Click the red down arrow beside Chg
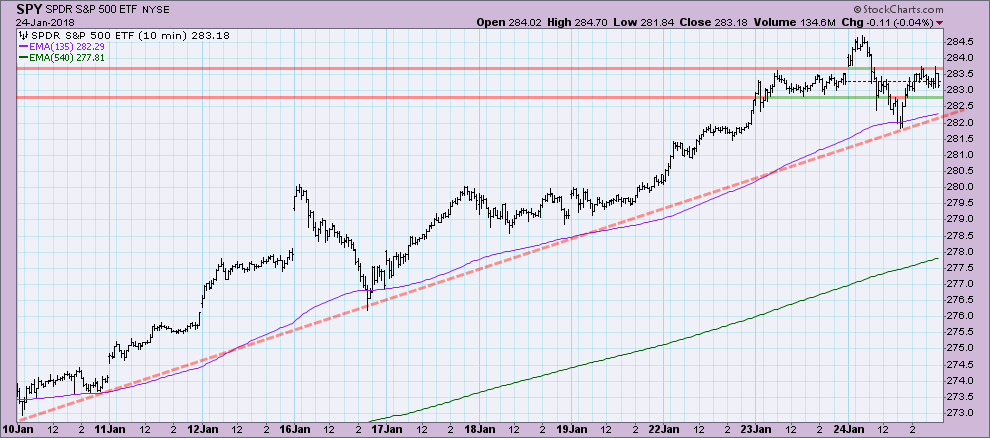Screen dimensions: 990x438 pyautogui.click(x=939, y=23)
